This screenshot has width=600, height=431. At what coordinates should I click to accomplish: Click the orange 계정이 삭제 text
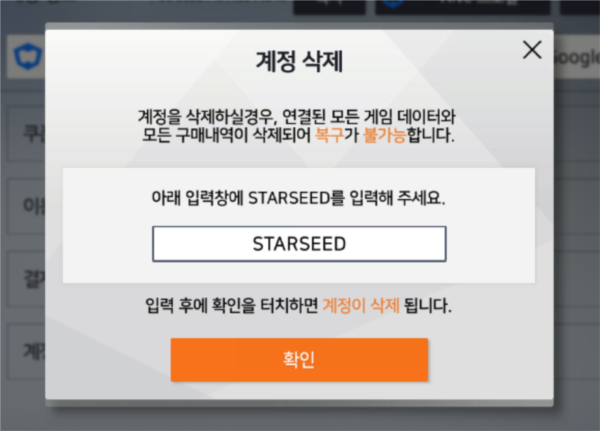[361, 305]
